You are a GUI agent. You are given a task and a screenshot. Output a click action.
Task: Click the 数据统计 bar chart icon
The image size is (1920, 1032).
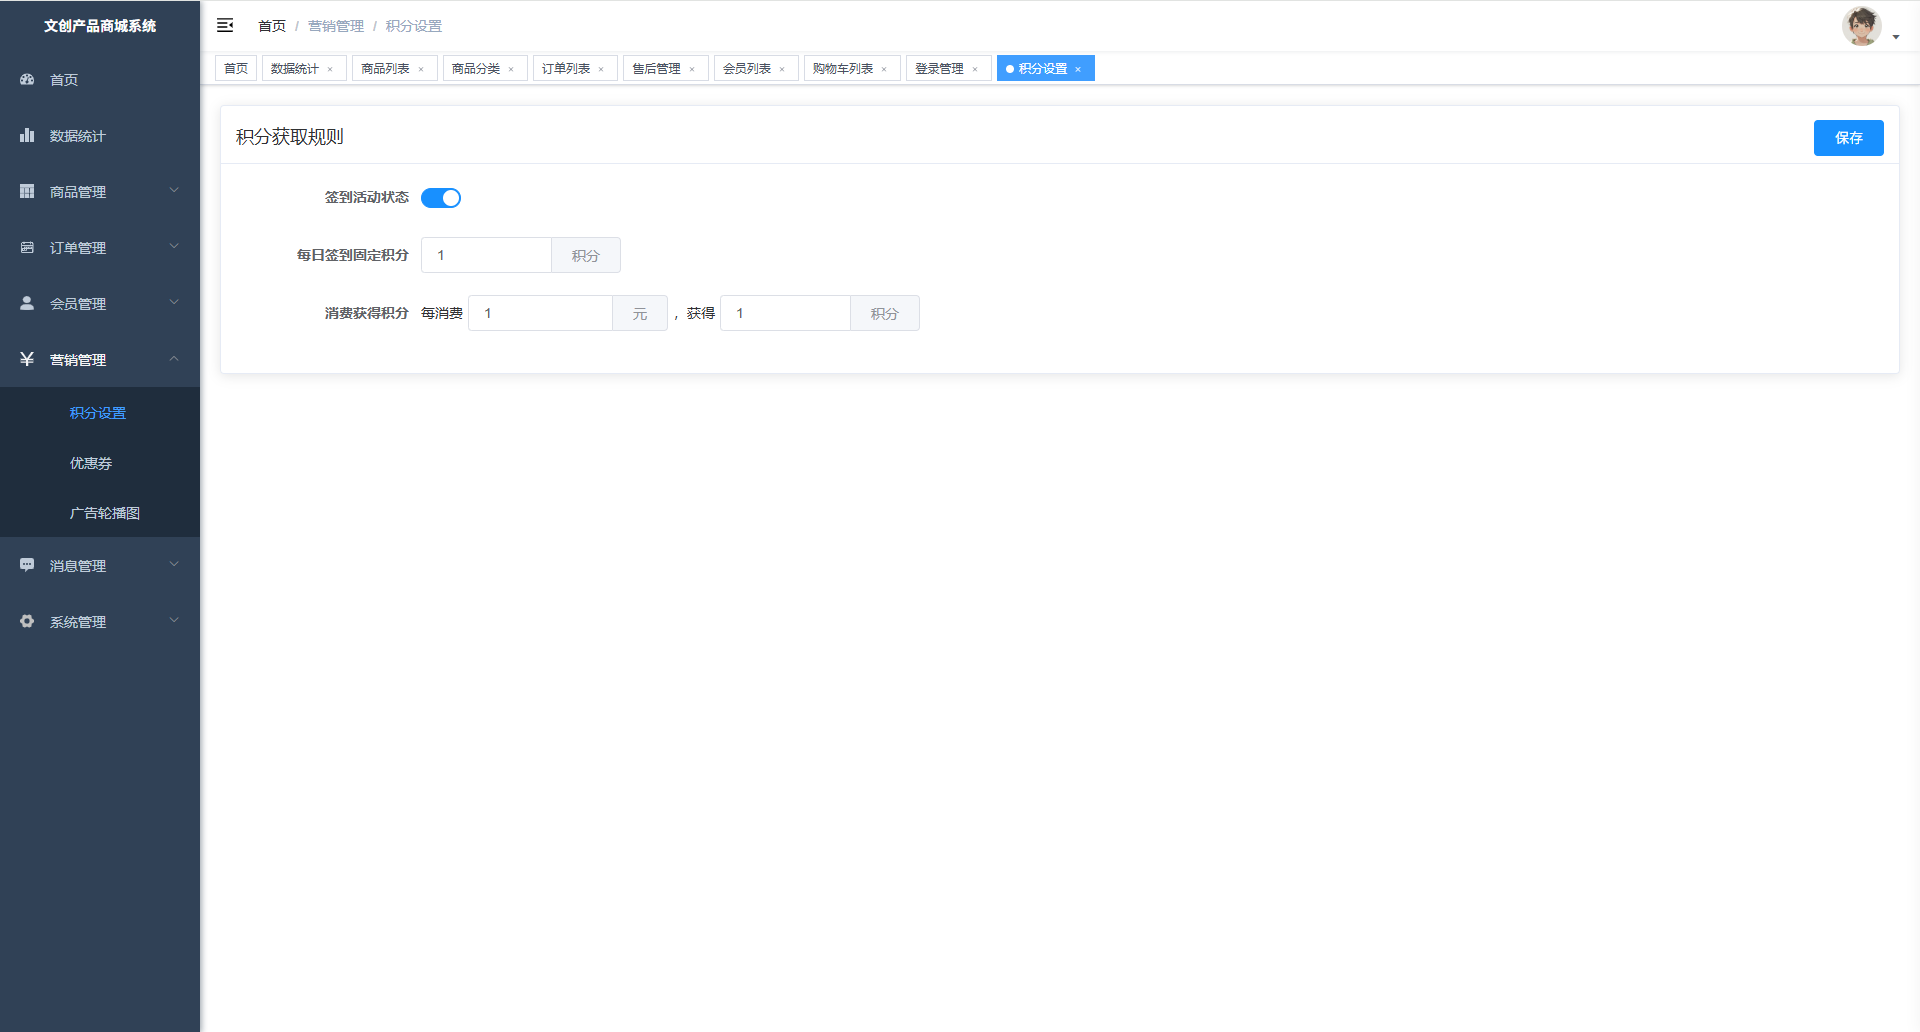(x=27, y=135)
